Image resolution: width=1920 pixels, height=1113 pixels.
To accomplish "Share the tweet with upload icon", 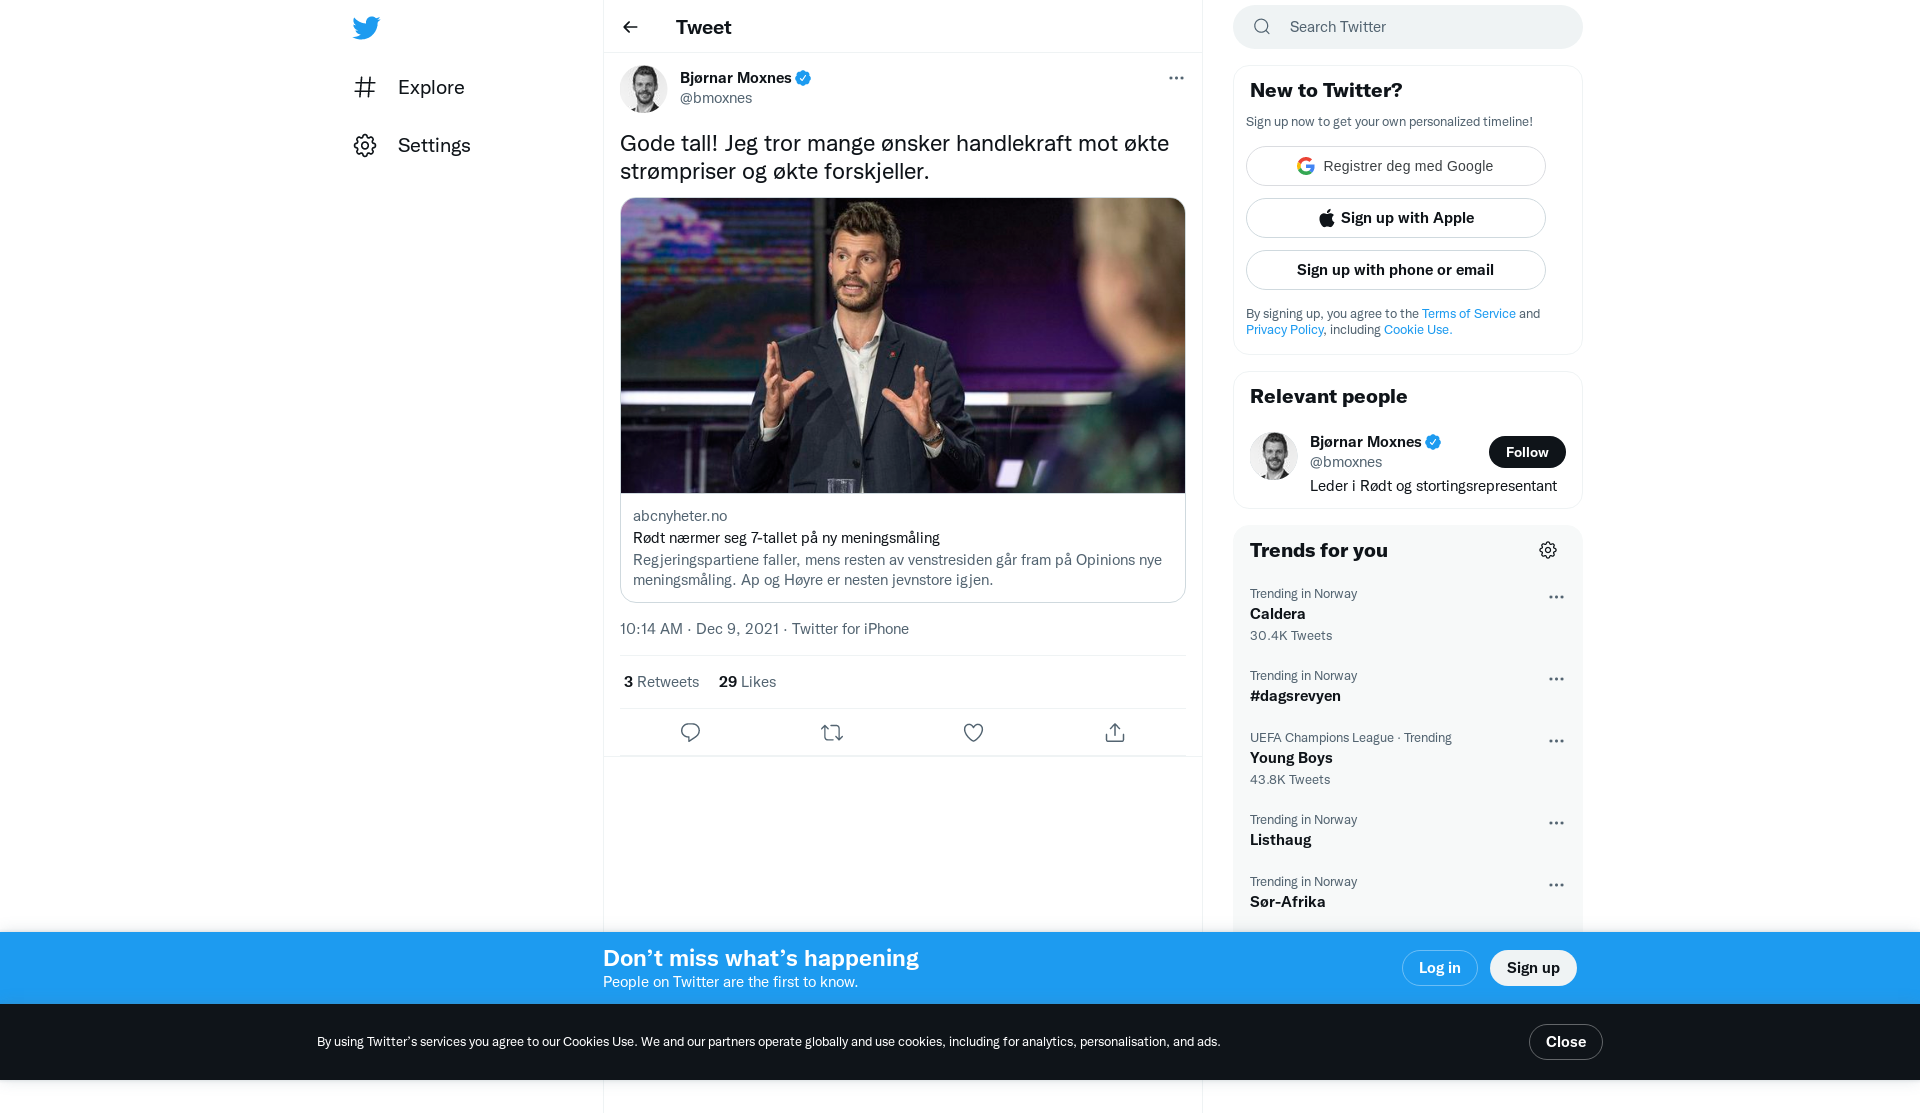I will point(1115,733).
